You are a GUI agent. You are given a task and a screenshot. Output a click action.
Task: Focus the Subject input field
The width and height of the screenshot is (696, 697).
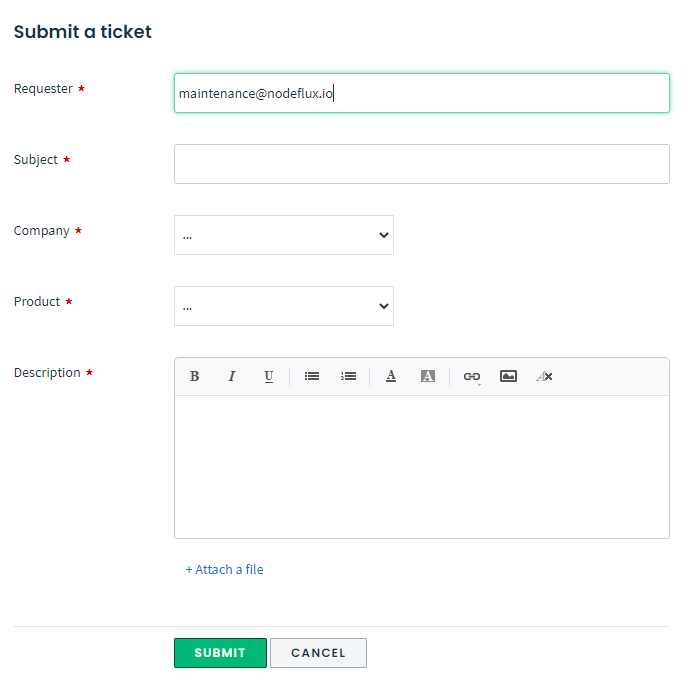421,164
